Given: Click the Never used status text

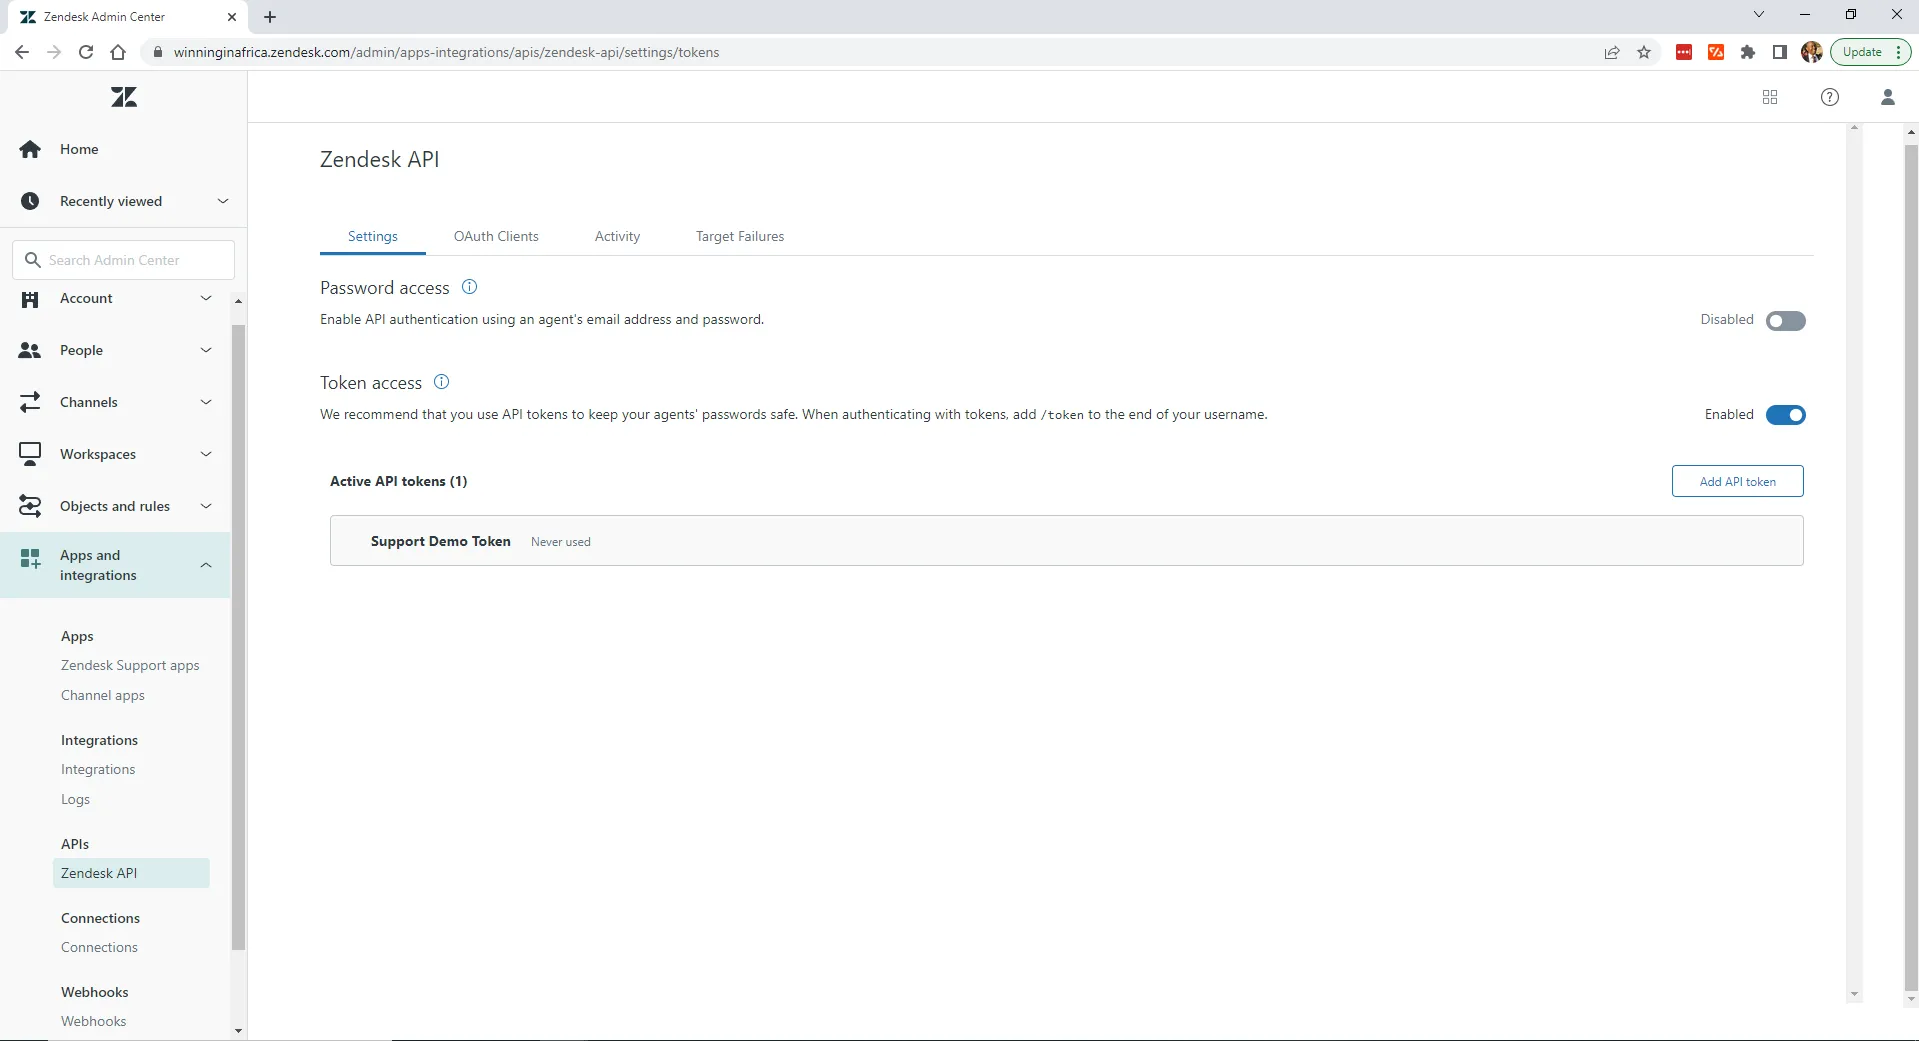Looking at the screenshot, I should point(560,542).
